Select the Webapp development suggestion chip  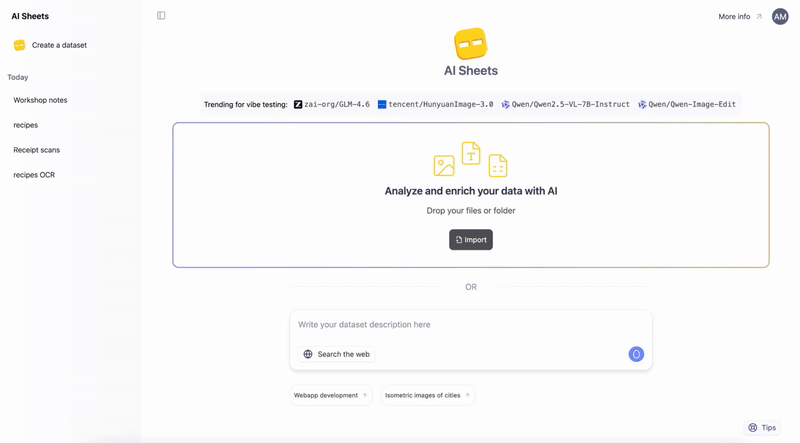pos(330,395)
